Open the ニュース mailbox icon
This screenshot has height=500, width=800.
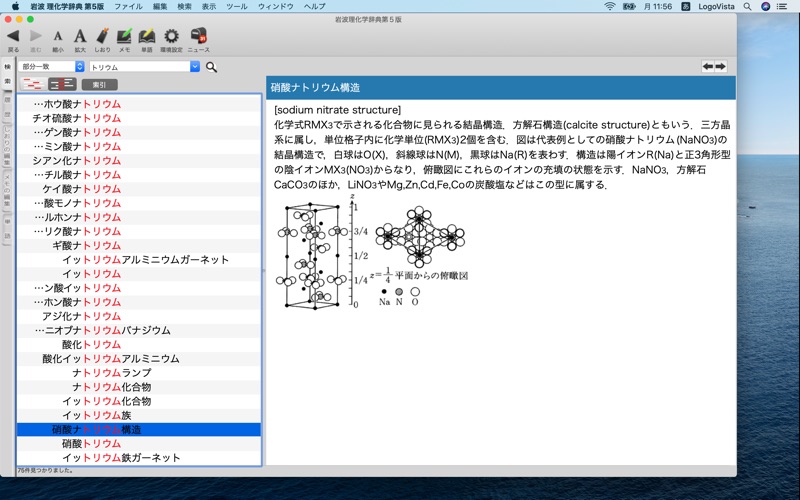coord(198,36)
